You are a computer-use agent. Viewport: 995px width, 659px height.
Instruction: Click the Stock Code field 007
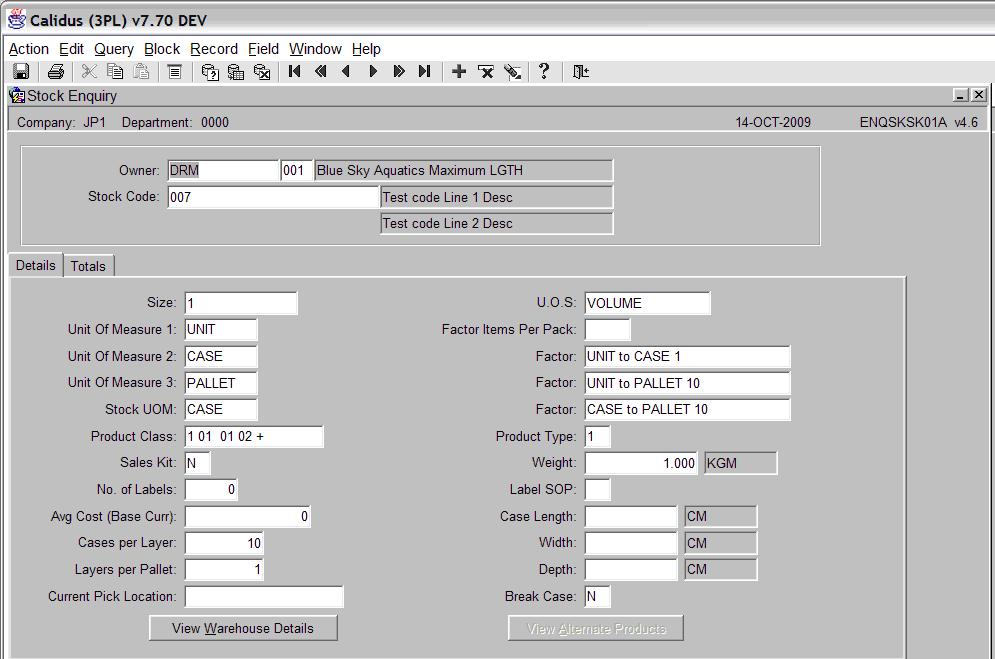click(x=273, y=197)
